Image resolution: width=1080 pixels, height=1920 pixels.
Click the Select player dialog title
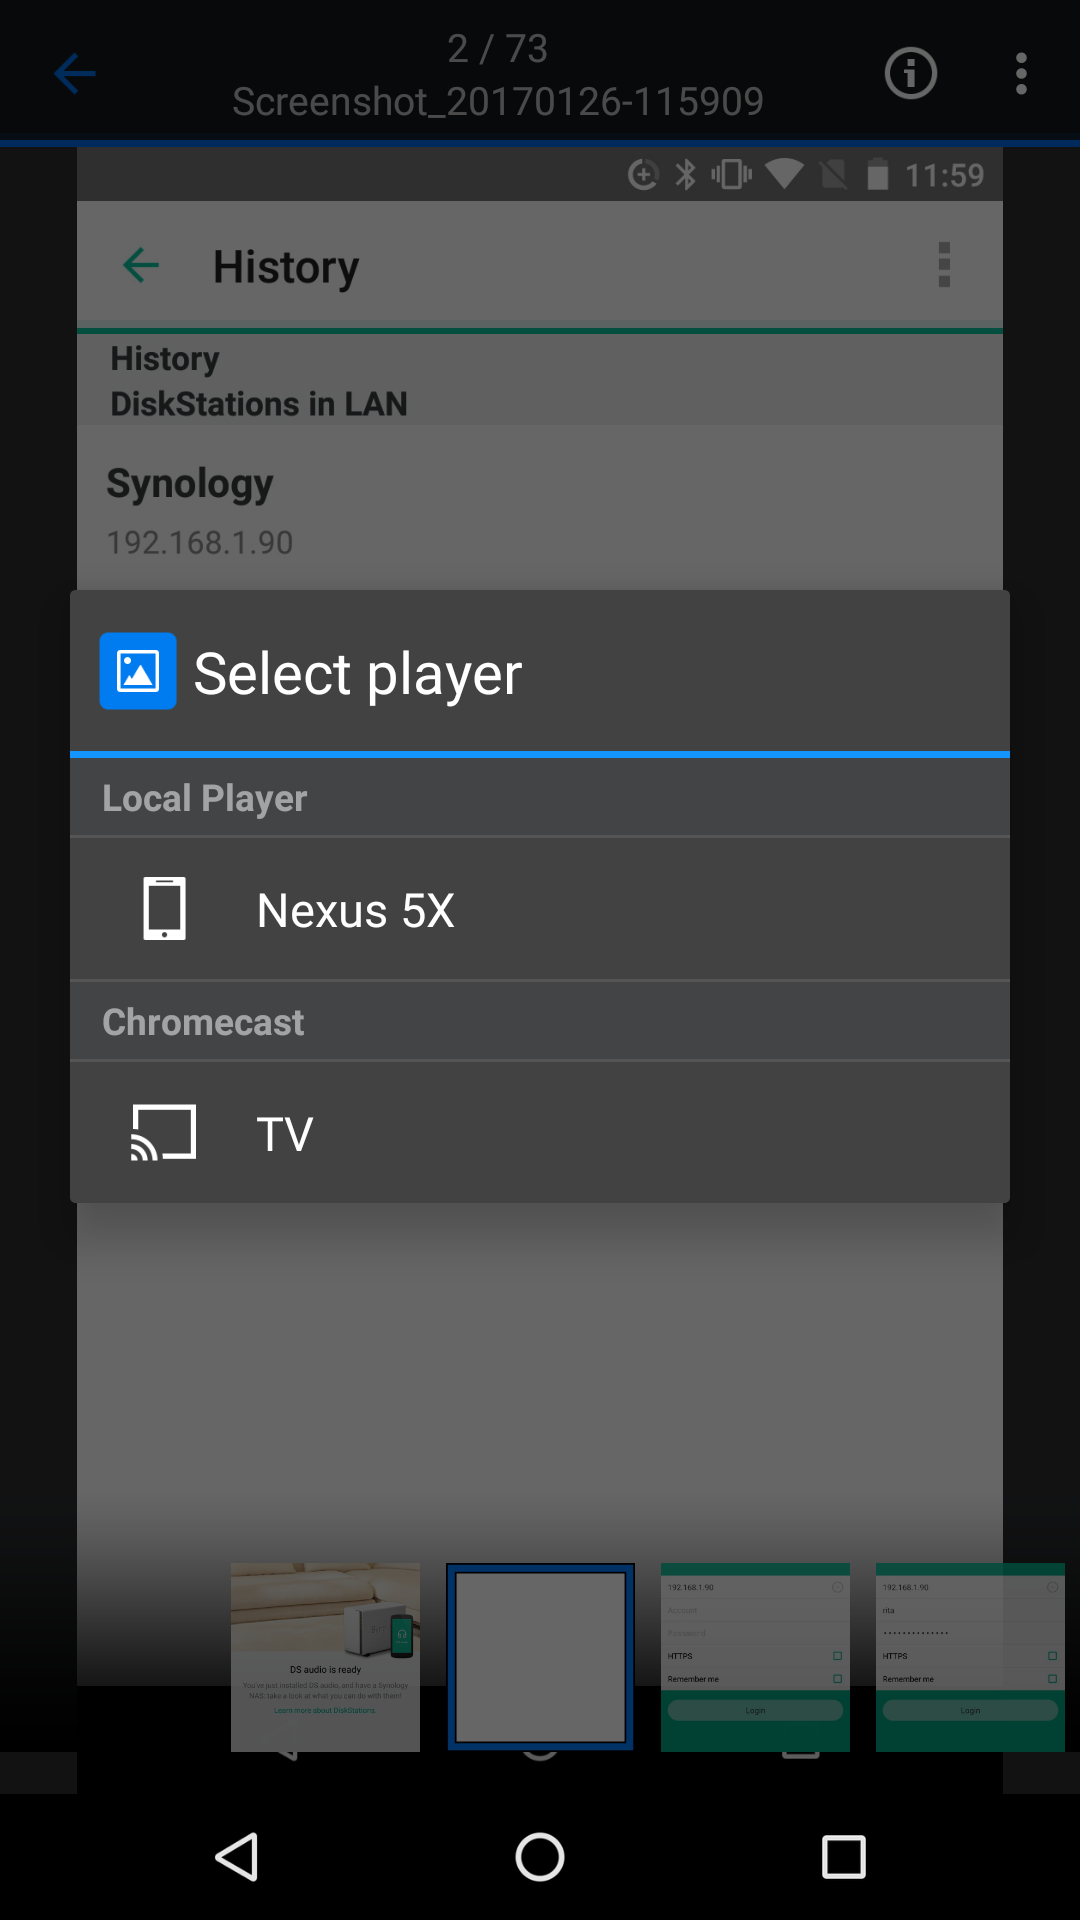(358, 673)
